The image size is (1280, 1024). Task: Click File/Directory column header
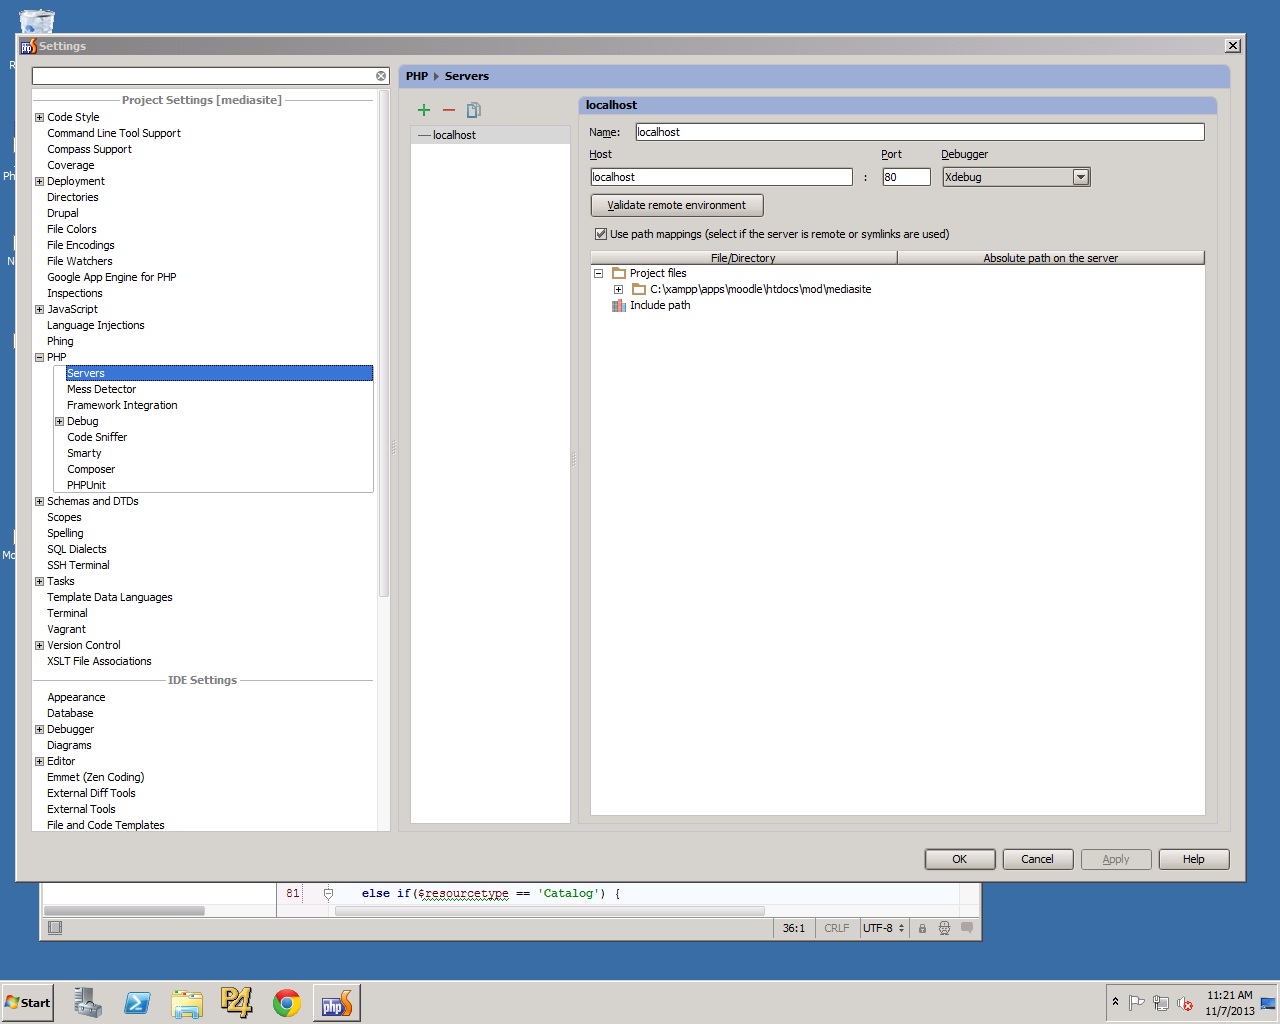pos(743,258)
